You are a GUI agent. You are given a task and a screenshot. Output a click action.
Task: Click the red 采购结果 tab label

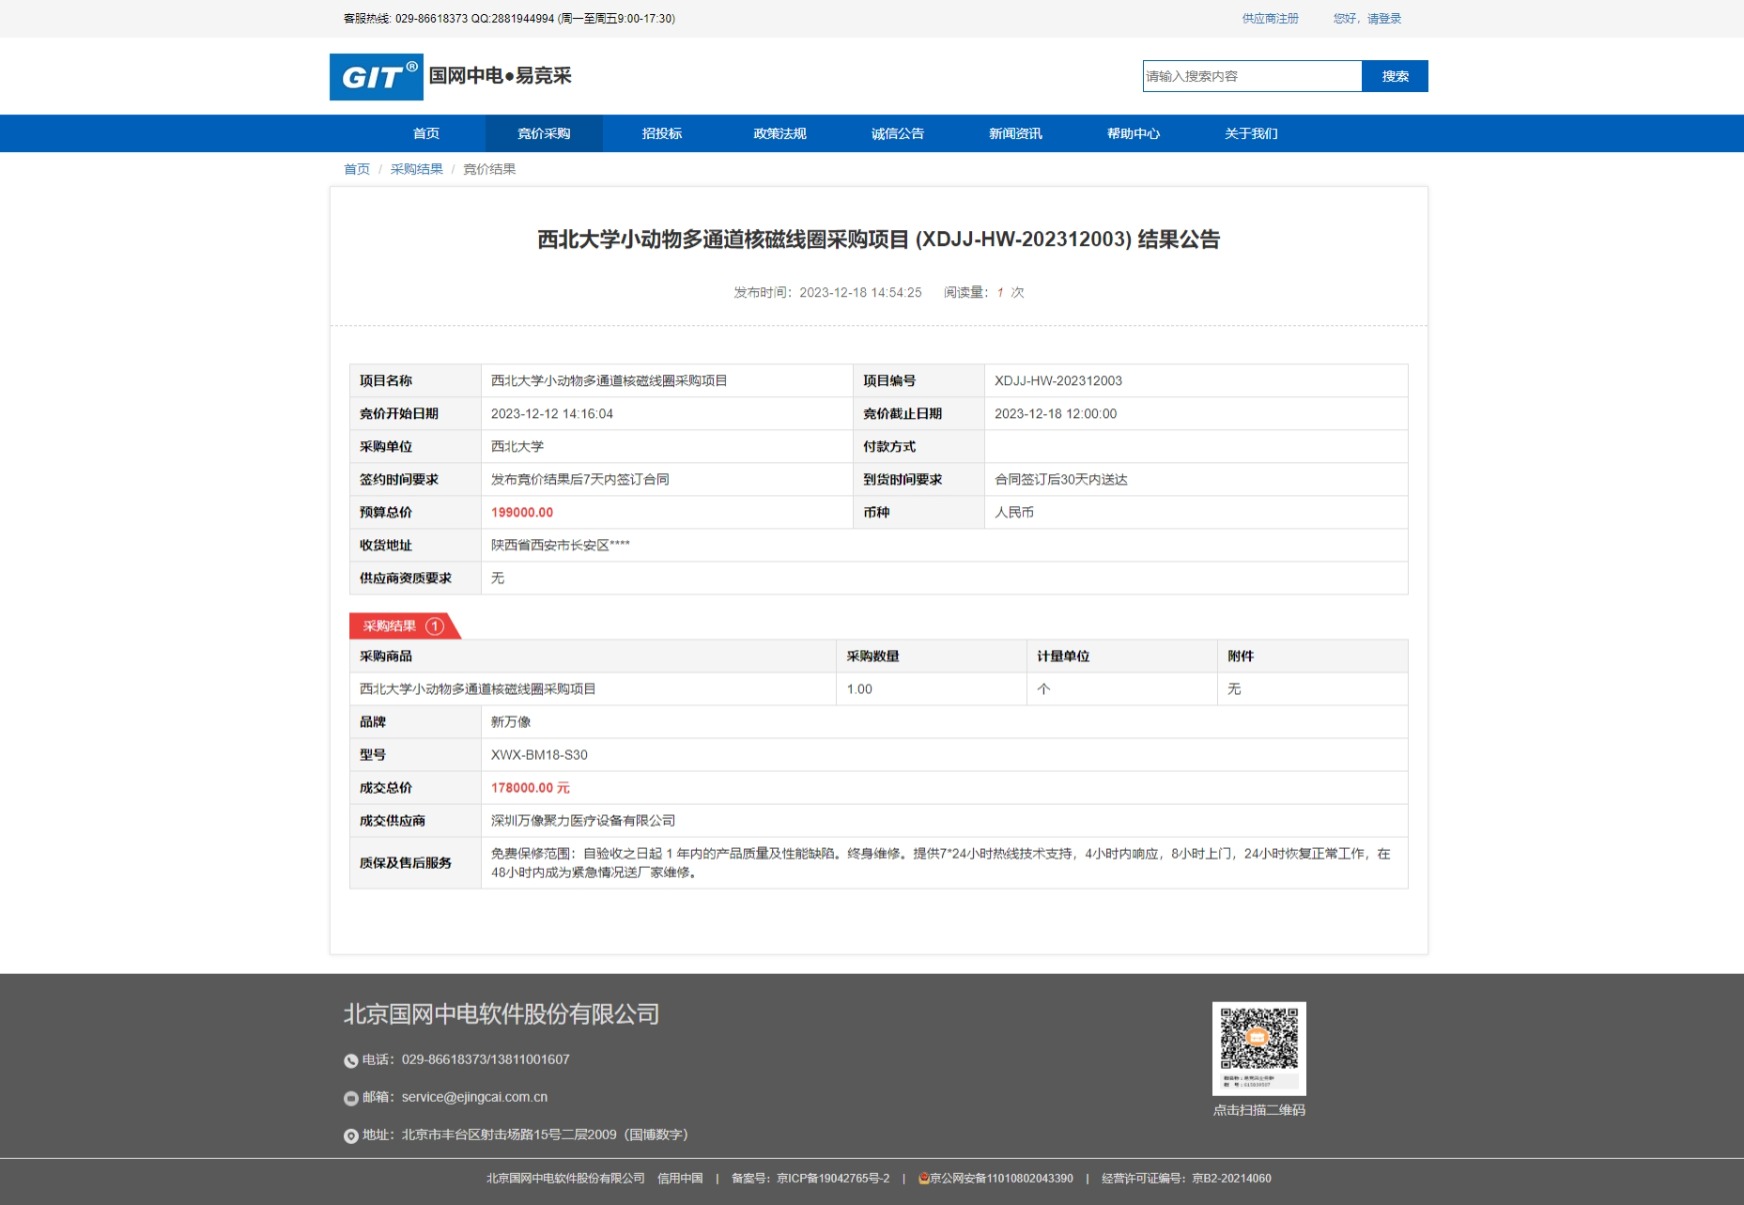[x=390, y=626]
